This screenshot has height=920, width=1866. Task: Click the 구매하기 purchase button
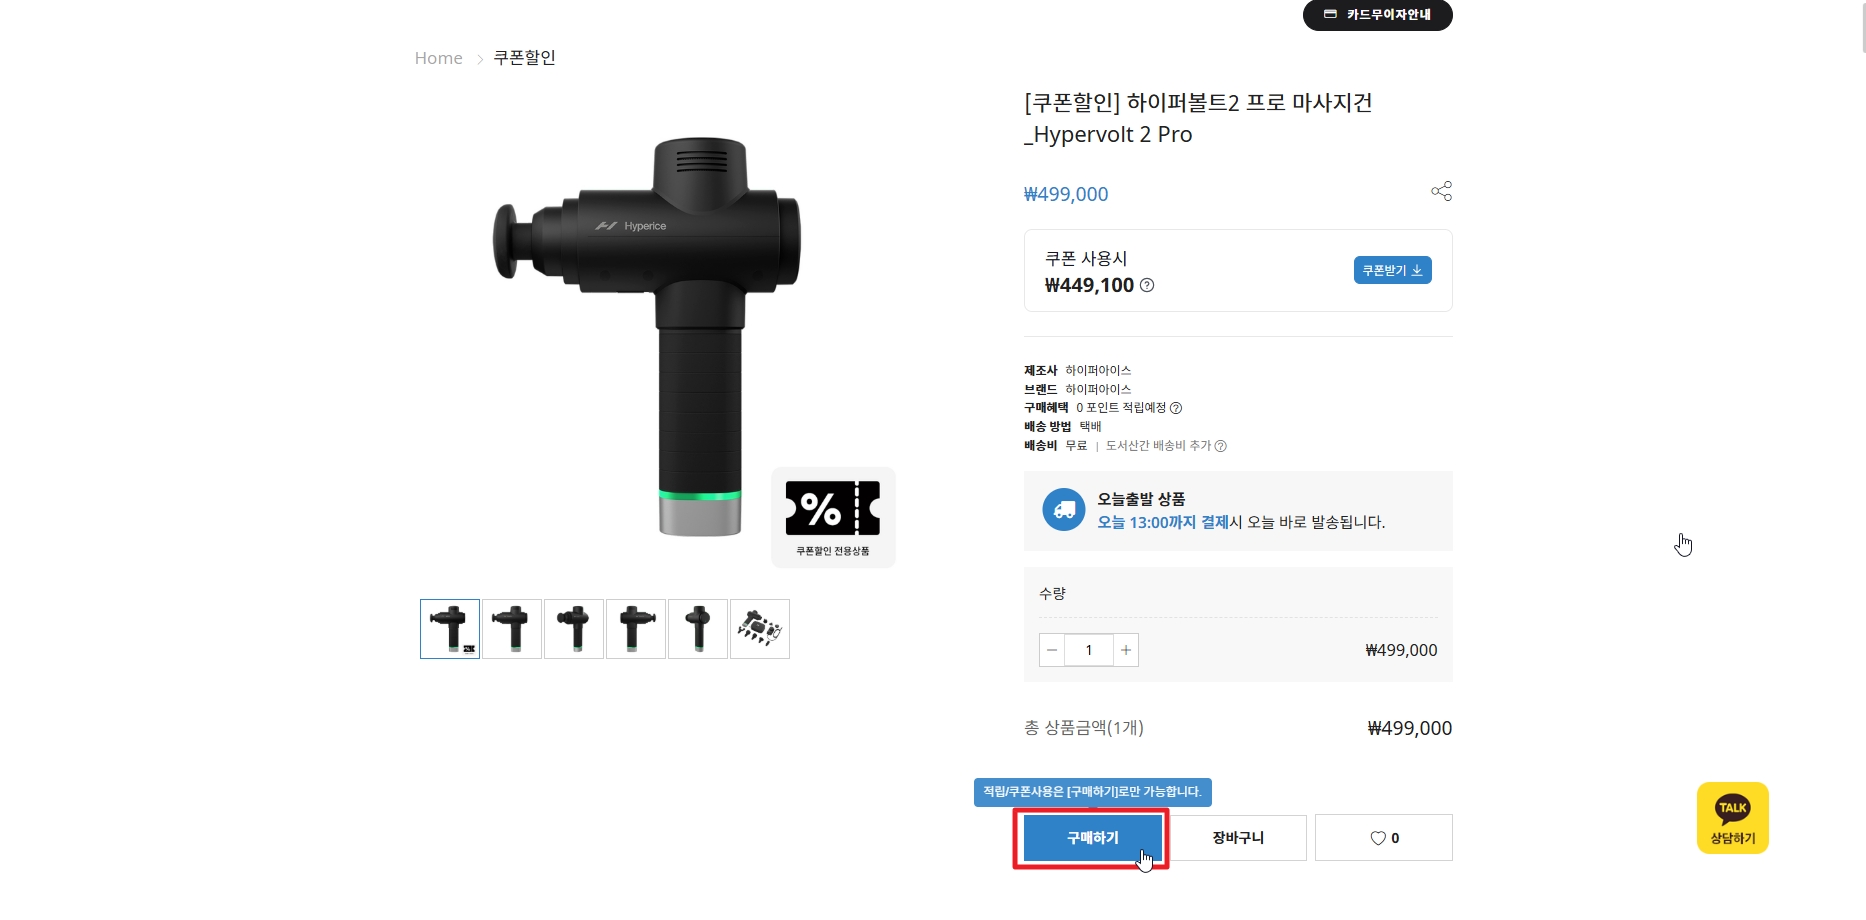coord(1092,838)
